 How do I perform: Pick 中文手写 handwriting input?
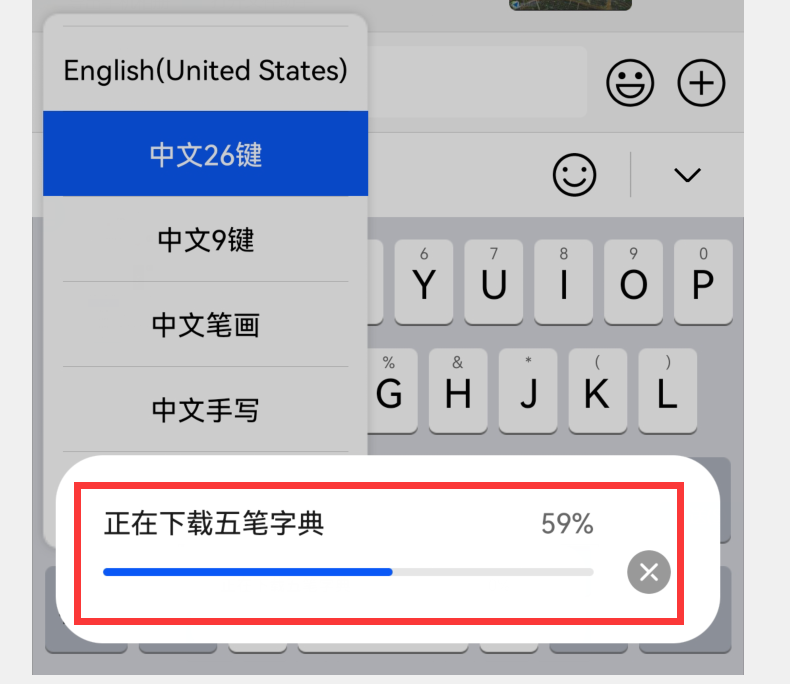206,409
